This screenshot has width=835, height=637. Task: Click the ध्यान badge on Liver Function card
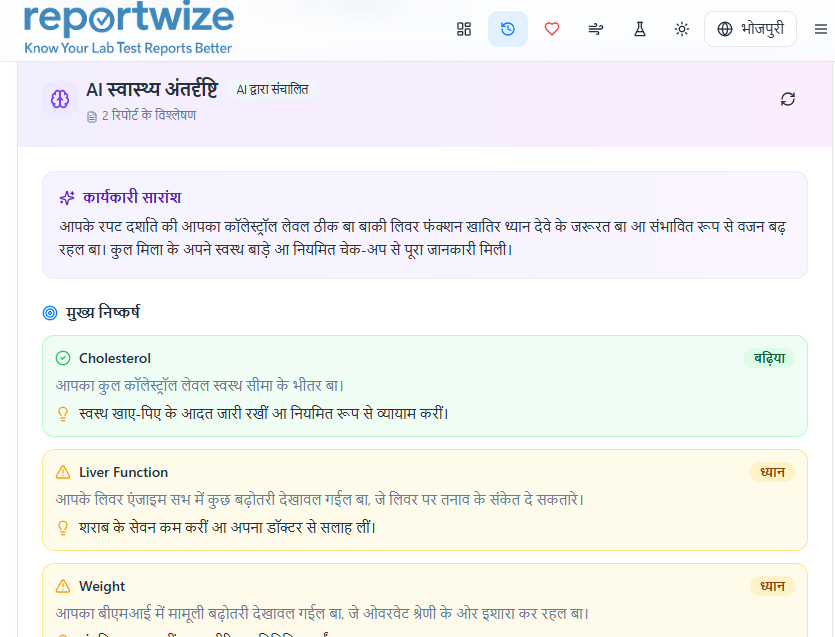(x=772, y=471)
